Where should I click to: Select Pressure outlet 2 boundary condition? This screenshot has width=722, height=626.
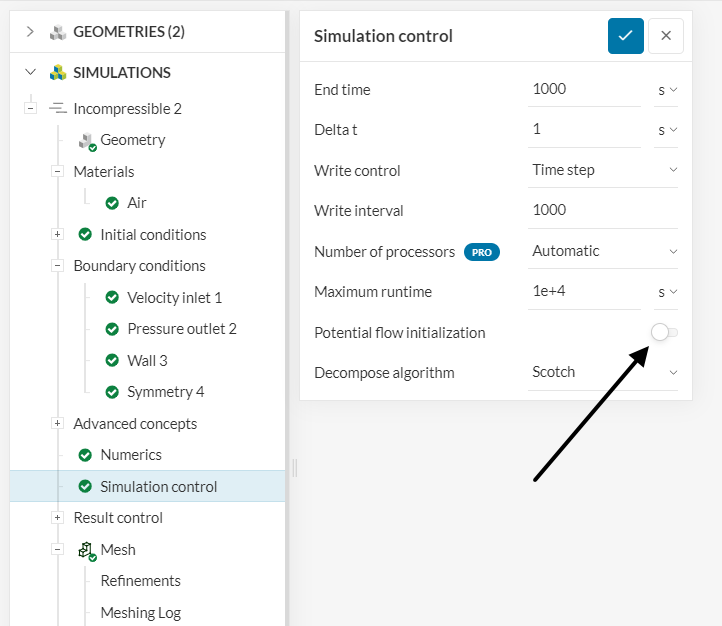[182, 329]
